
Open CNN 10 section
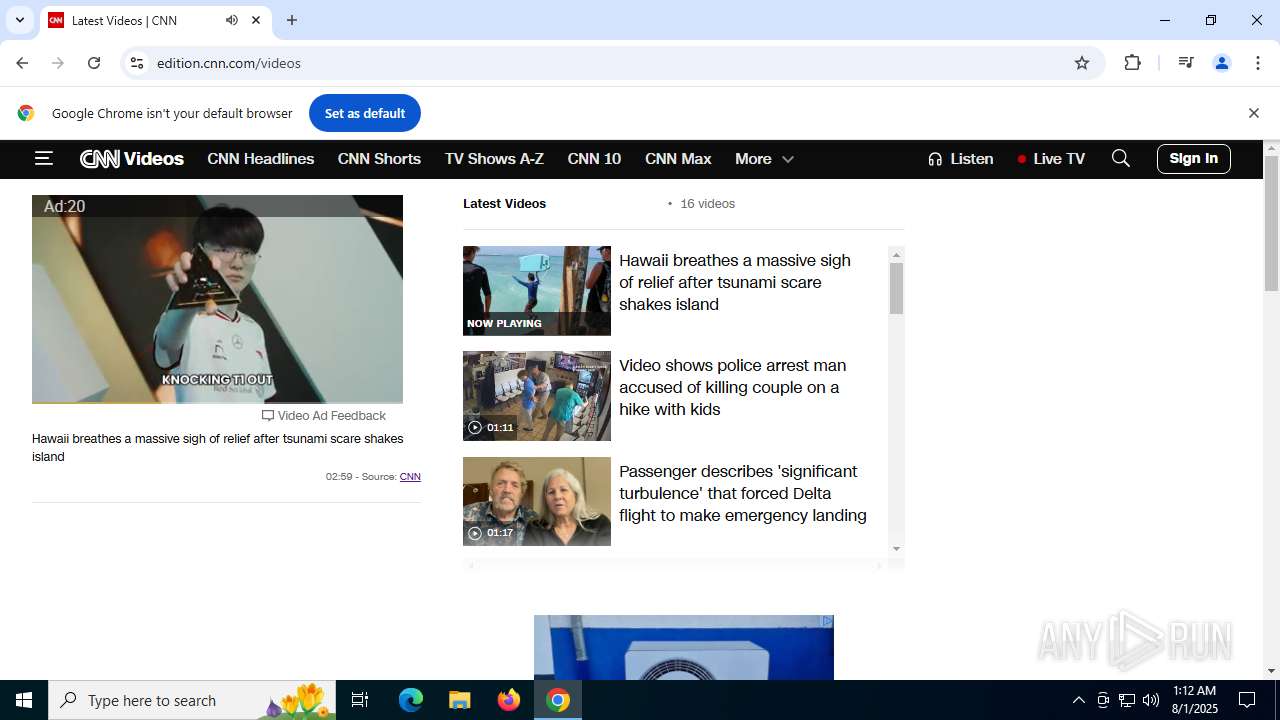click(594, 159)
